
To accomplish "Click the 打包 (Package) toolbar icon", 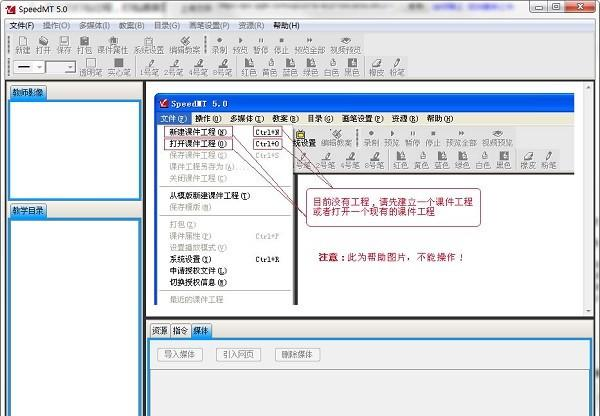I will [85, 45].
